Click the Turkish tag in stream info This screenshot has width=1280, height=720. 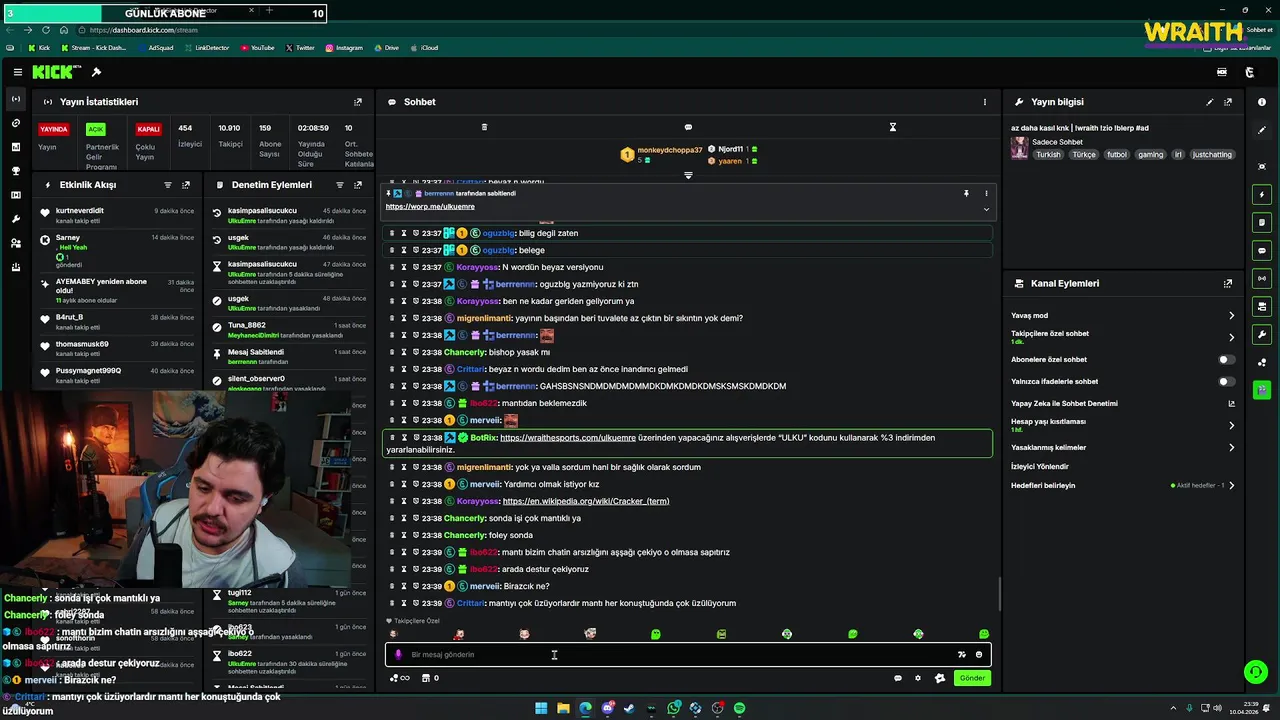tap(1048, 155)
